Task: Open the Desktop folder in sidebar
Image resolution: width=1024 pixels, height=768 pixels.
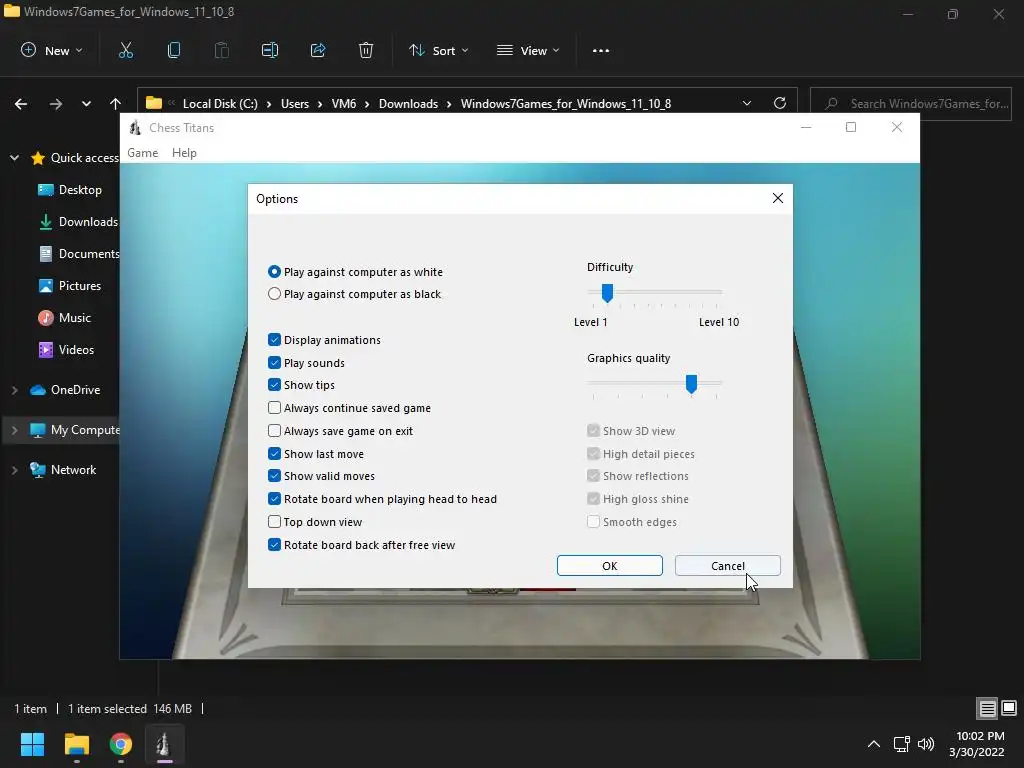Action: coord(80,189)
